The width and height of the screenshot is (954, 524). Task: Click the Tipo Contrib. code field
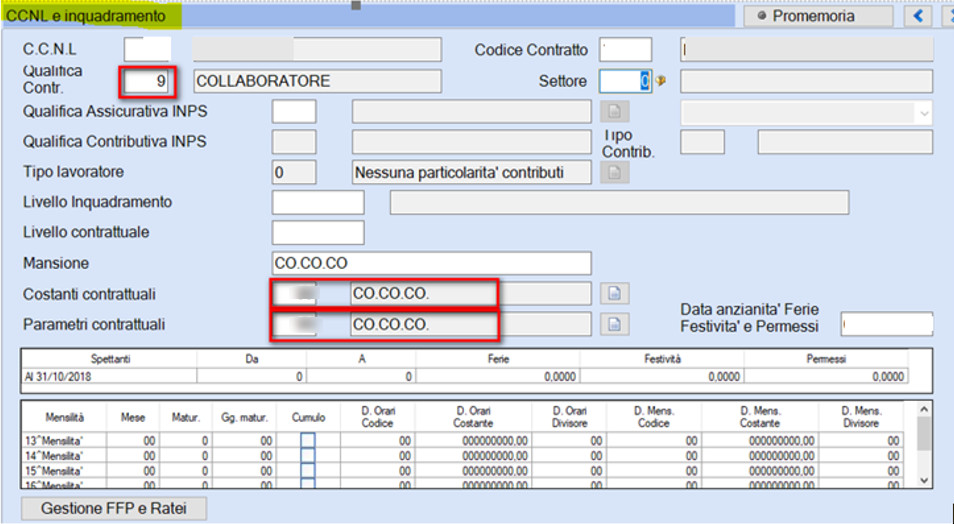click(x=702, y=142)
